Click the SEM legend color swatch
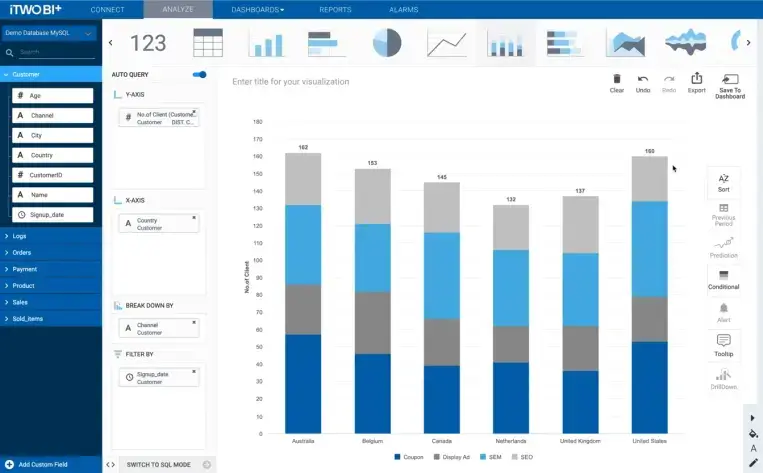 click(483, 456)
